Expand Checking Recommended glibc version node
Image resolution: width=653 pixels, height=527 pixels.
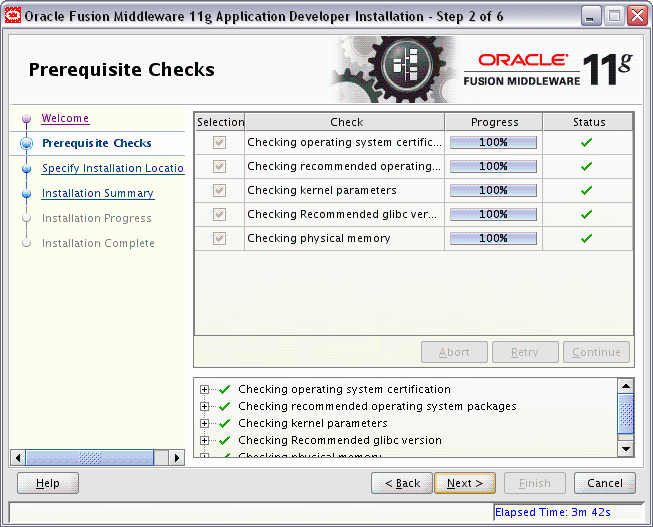204,440
